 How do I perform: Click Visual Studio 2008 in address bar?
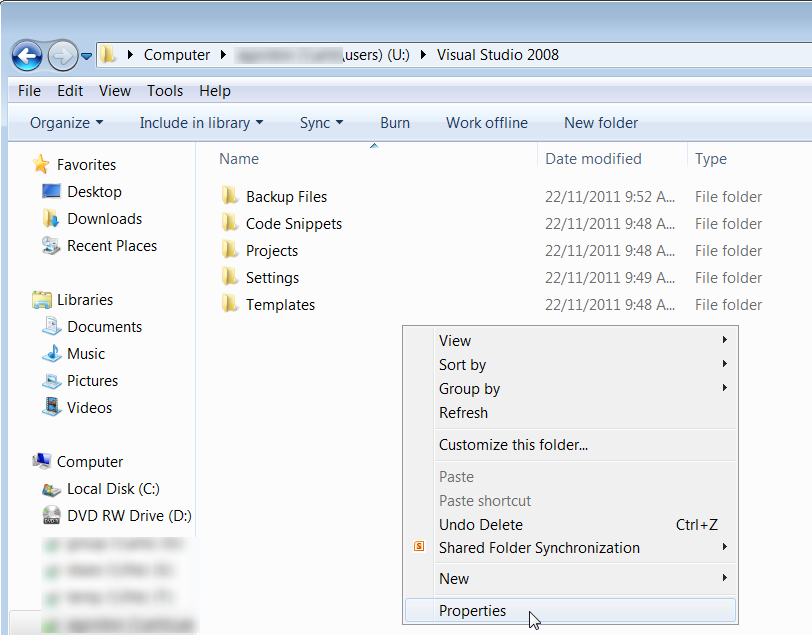(498, 54)
